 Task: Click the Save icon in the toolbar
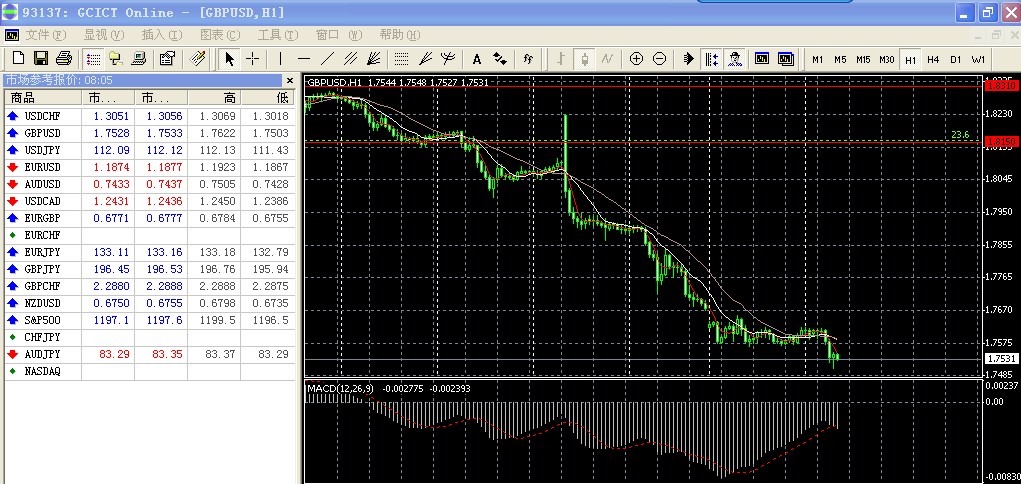tap(41, 59)
